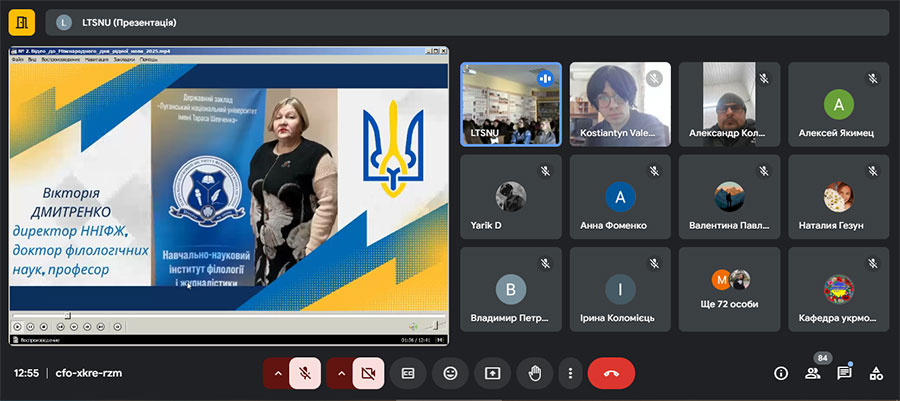Stop the video in the media player

43,326
